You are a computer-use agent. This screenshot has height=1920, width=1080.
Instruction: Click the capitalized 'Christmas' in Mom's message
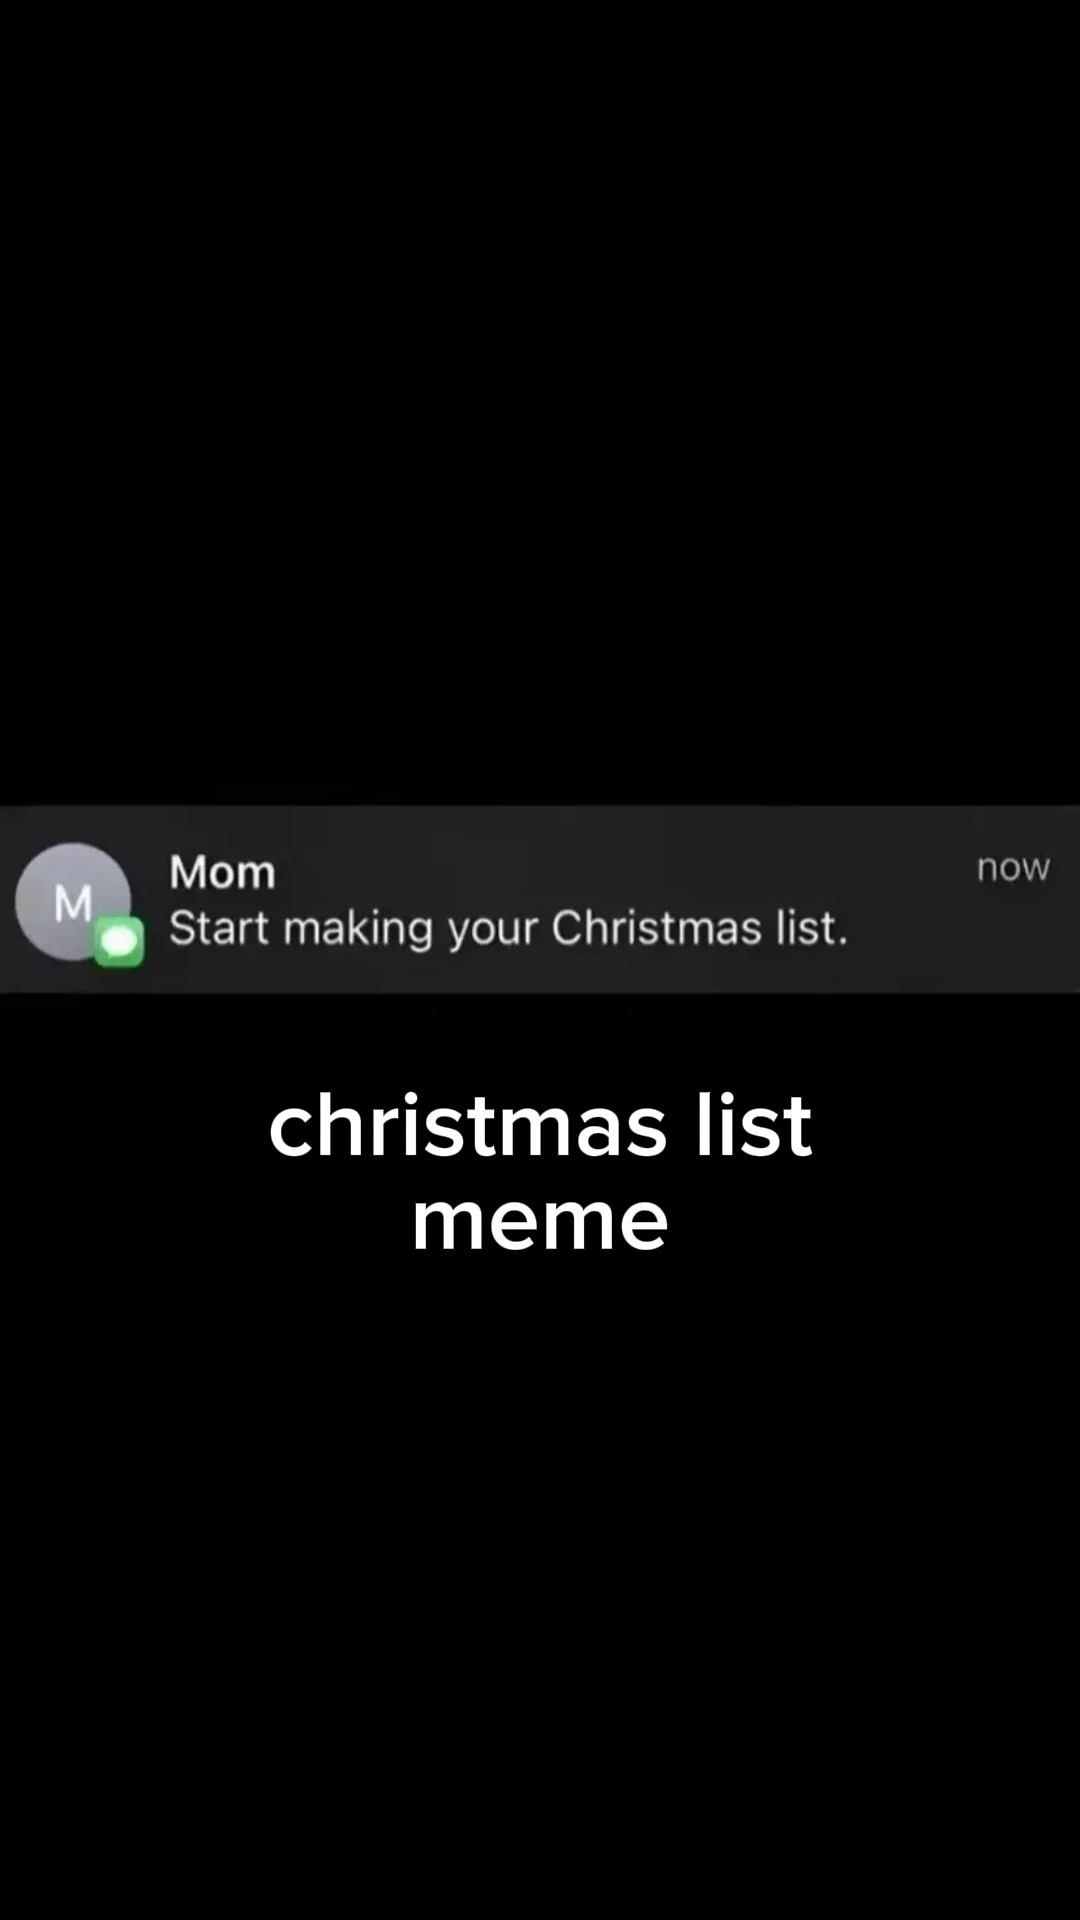(x=657, y=928)
